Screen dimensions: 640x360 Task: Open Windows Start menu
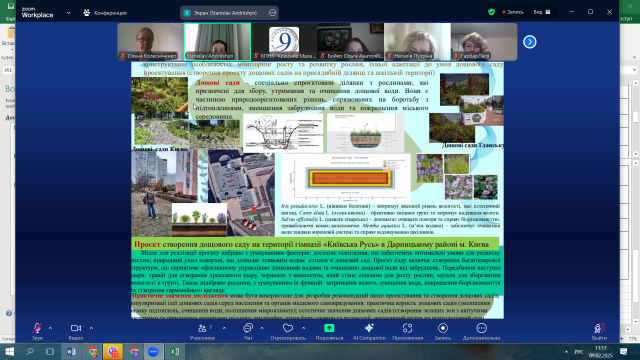9,351
